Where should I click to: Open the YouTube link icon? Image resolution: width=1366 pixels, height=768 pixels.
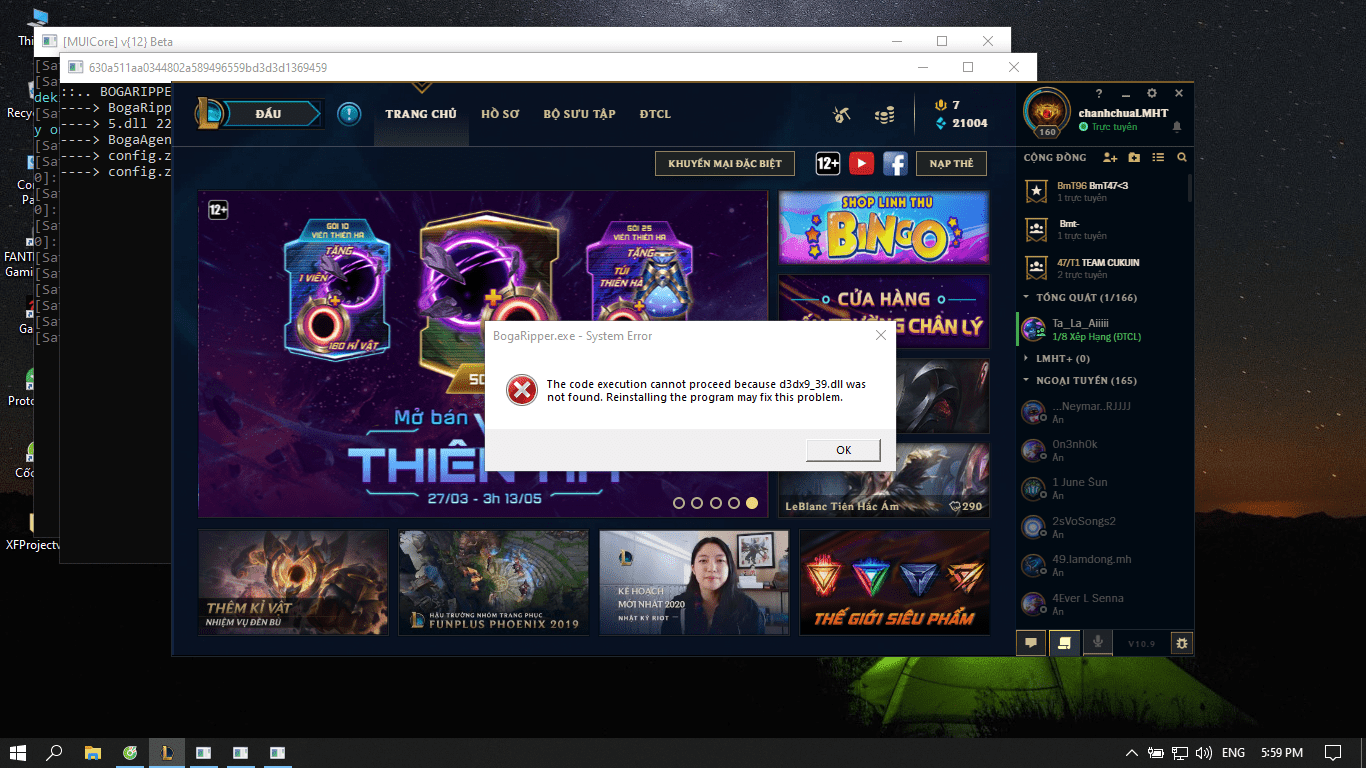click(x=861, y=163)
